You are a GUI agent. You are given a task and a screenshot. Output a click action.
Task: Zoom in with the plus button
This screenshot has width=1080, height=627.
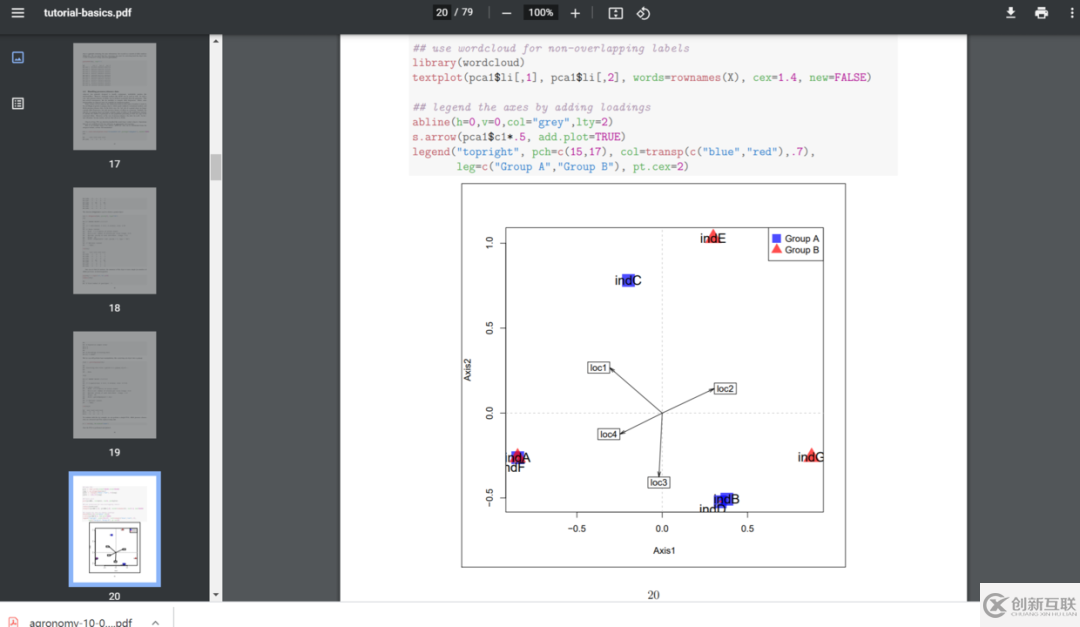click(x=575, y=13)
